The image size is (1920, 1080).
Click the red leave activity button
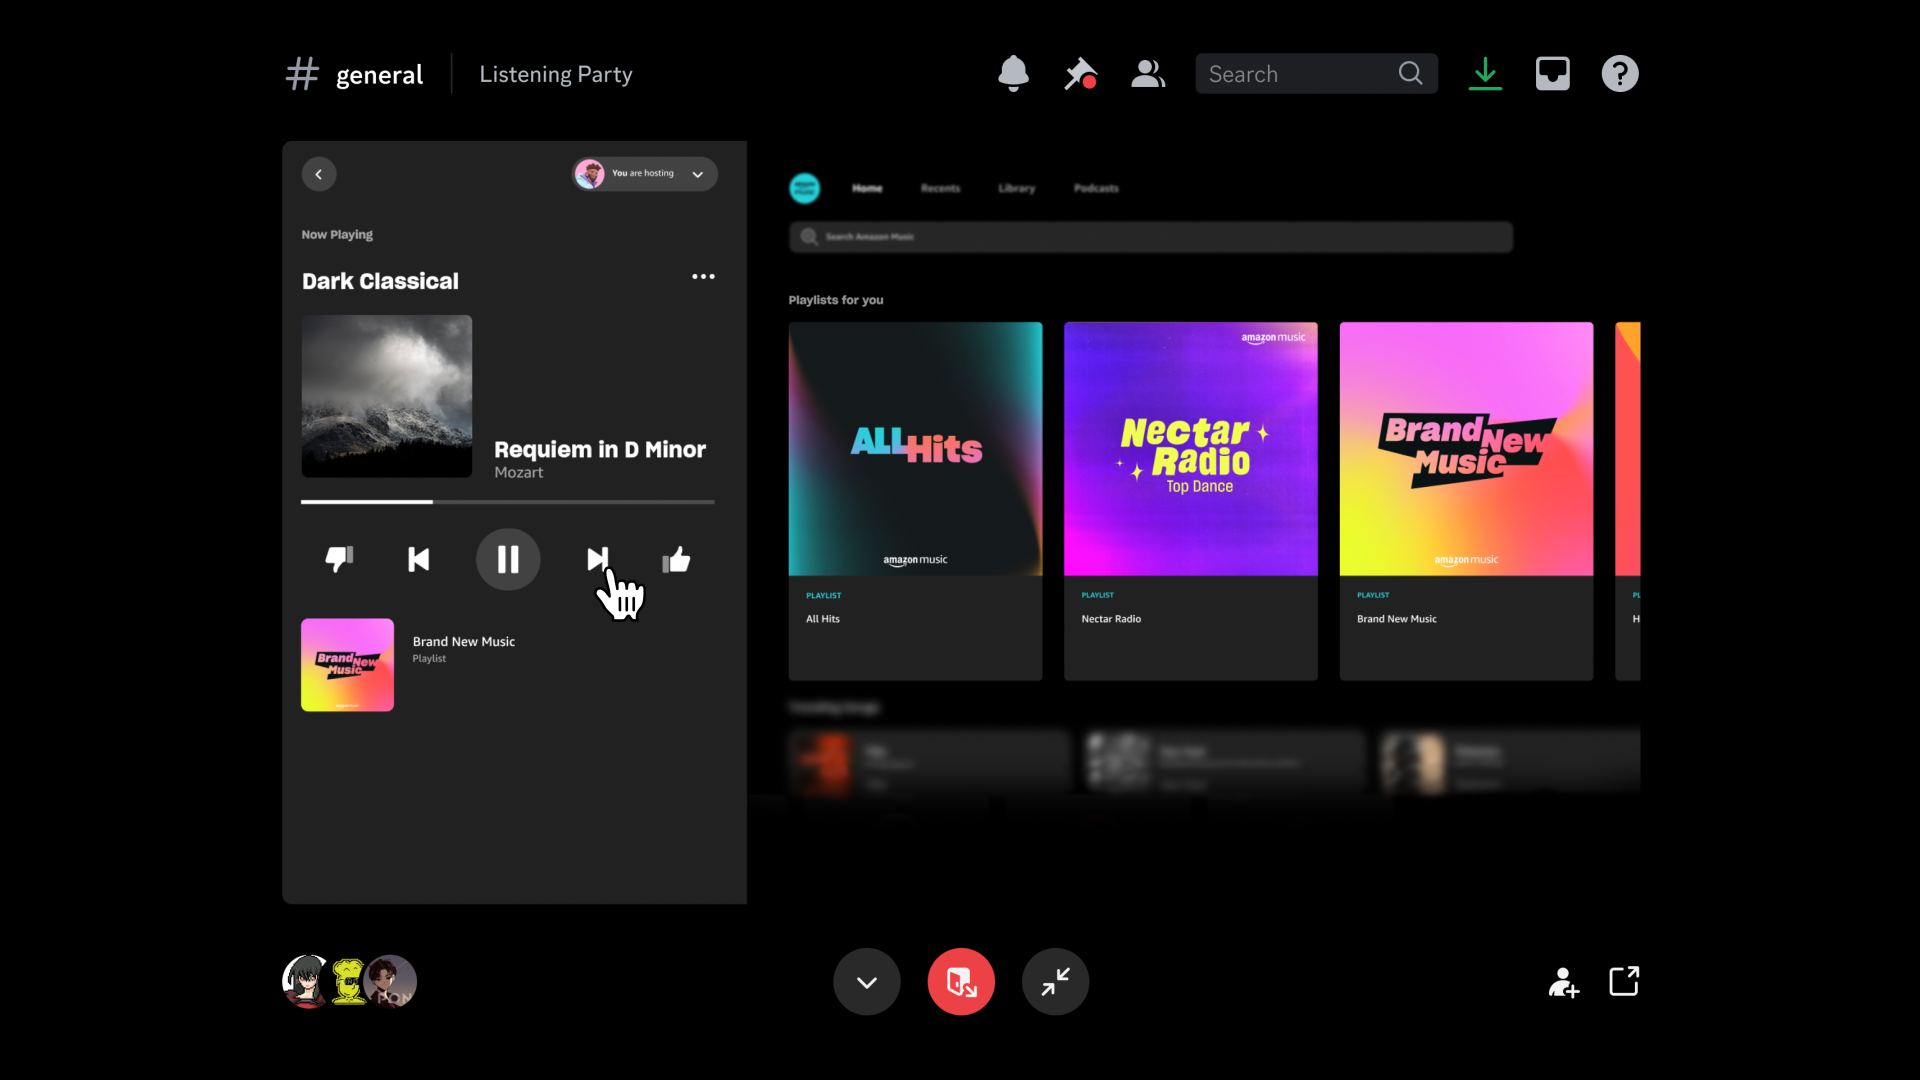(x=961, y=982)
